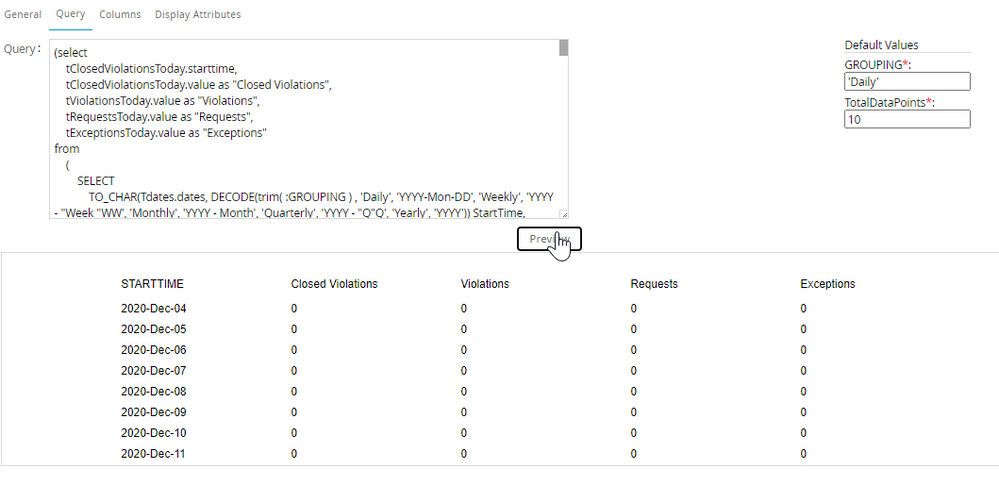Viewport: 999px width, 488px height.
Task: Focus the TotalDataPoints input field
Action: pyautogui.click(x=907, y=119)
